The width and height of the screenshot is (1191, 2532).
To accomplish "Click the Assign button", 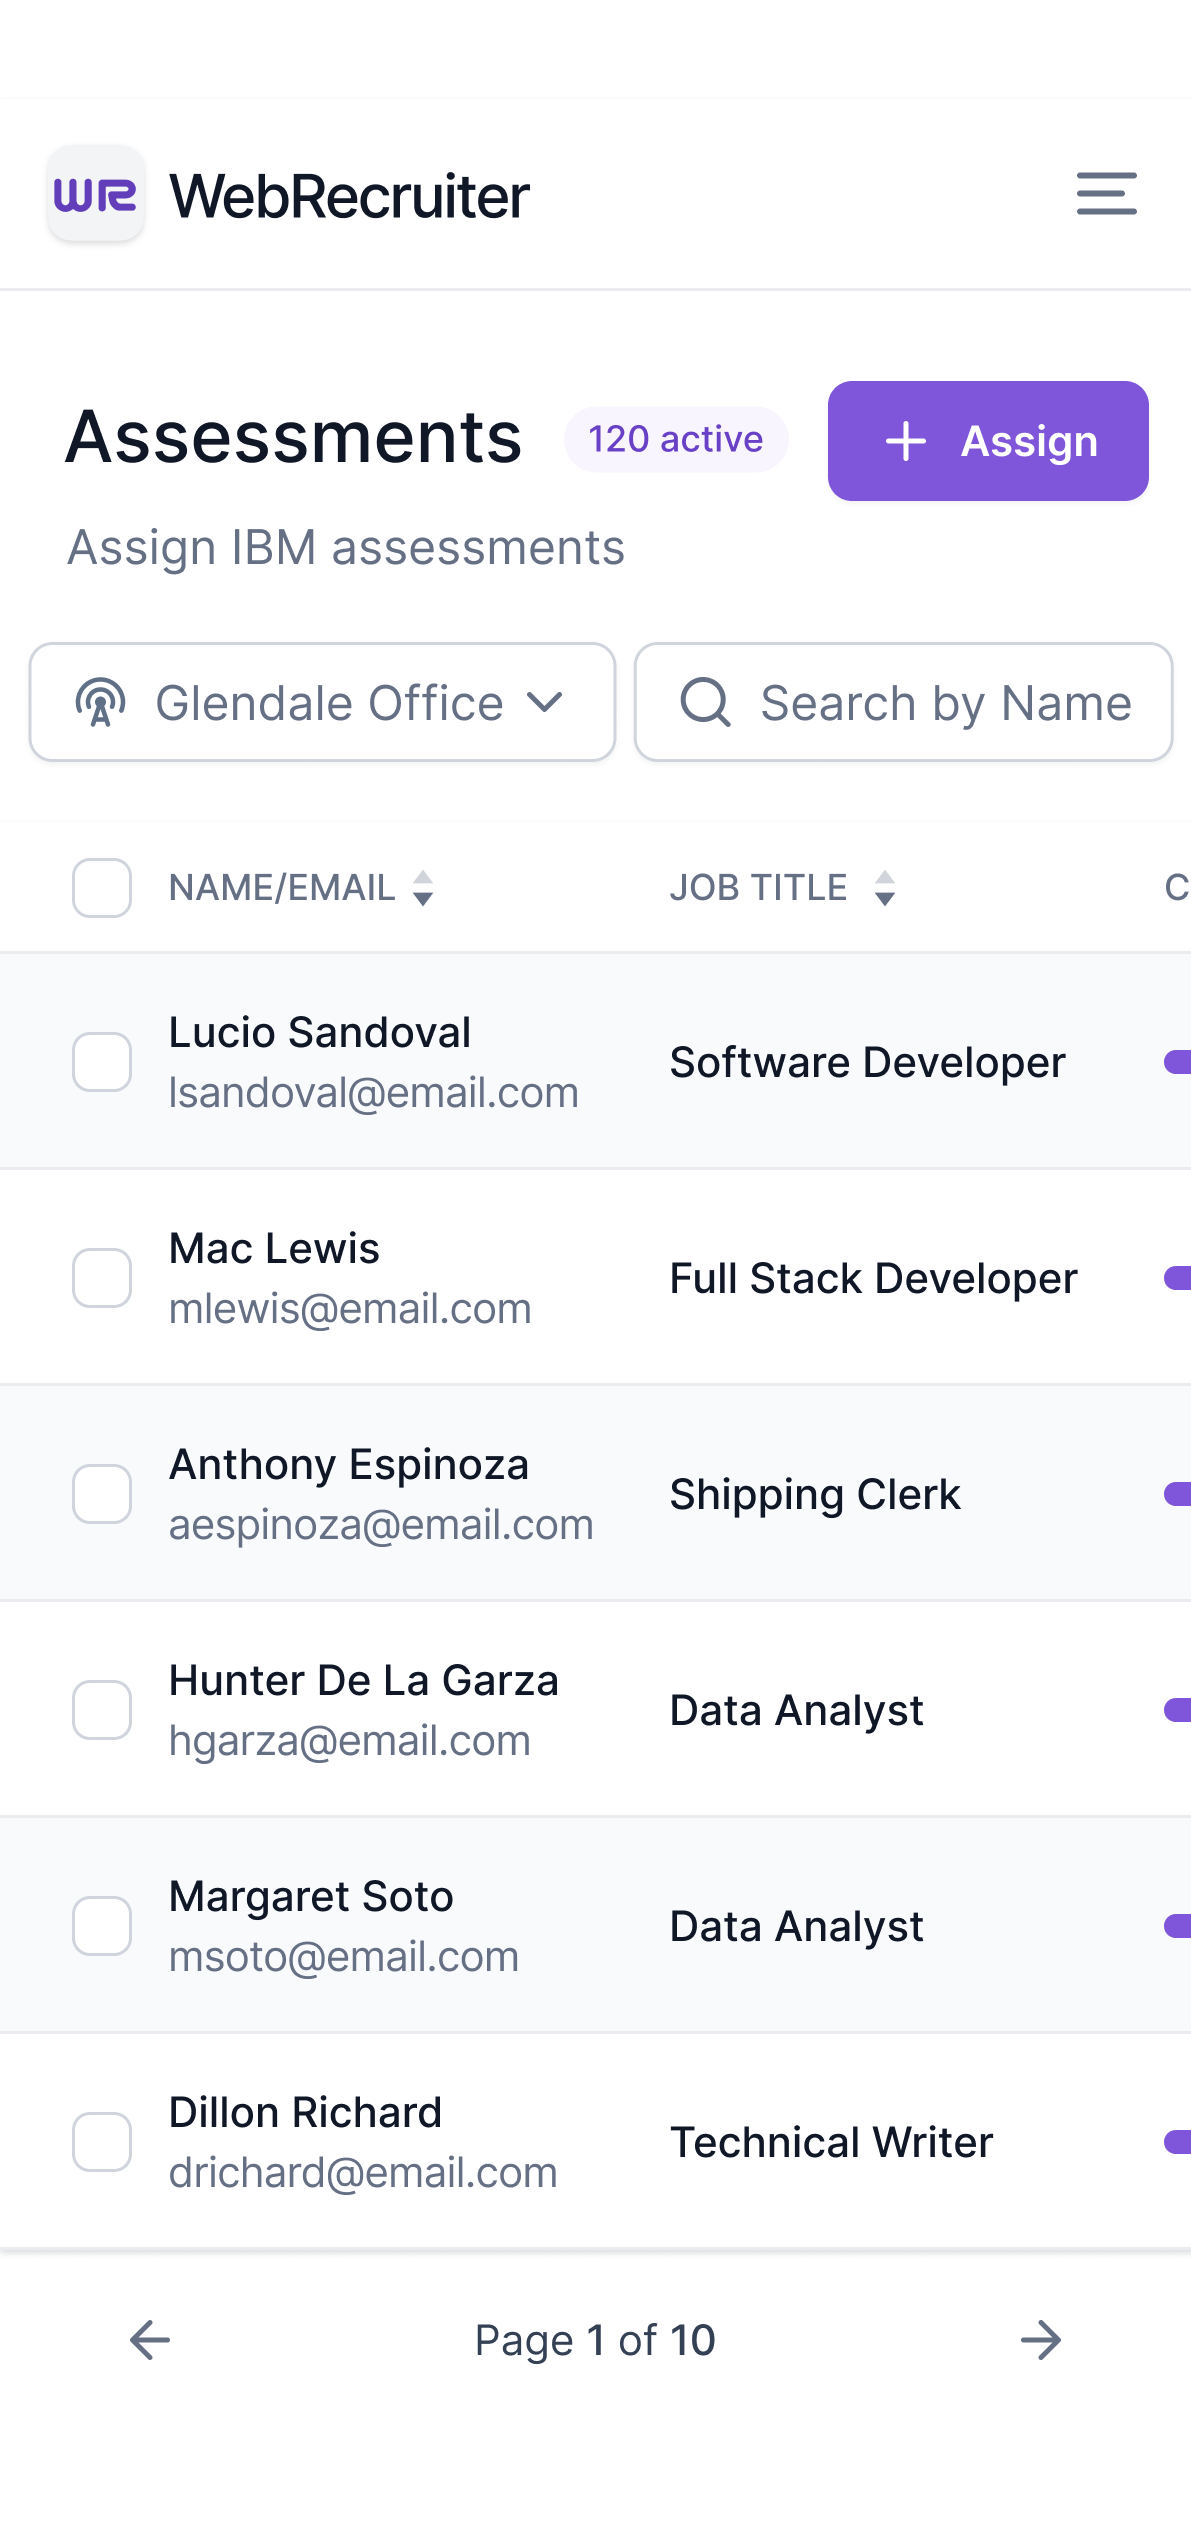I will 988,441.
